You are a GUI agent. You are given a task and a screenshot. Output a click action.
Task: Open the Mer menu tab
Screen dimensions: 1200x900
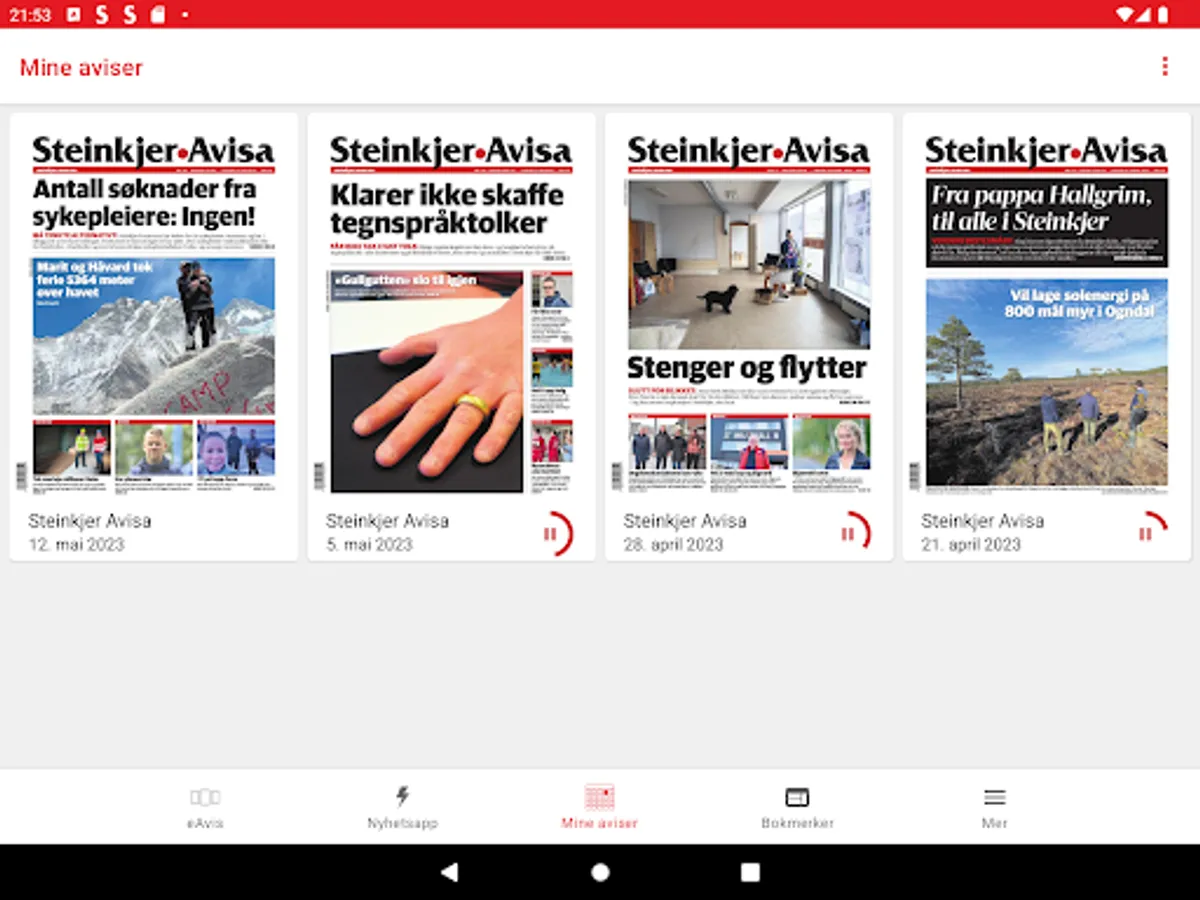[x=994, y=808]
